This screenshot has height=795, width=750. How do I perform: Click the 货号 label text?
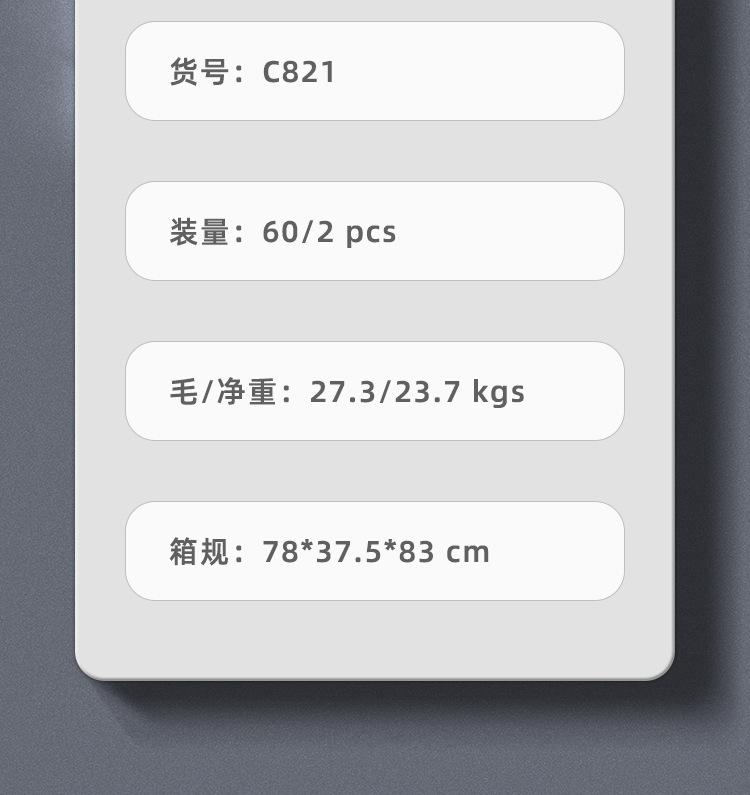coord(199,71)
